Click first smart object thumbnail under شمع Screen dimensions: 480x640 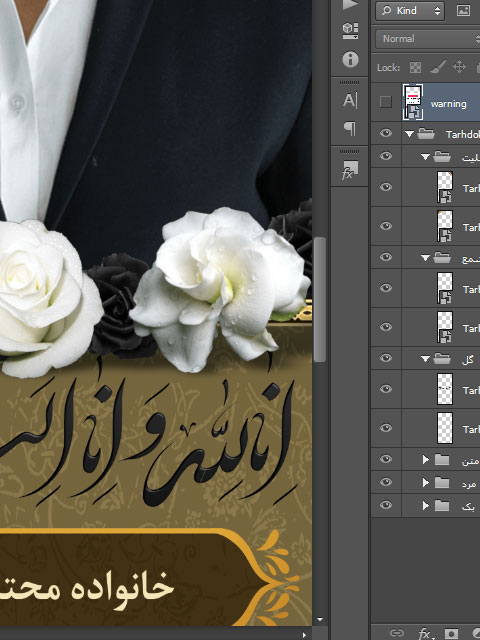pos(445,288)
